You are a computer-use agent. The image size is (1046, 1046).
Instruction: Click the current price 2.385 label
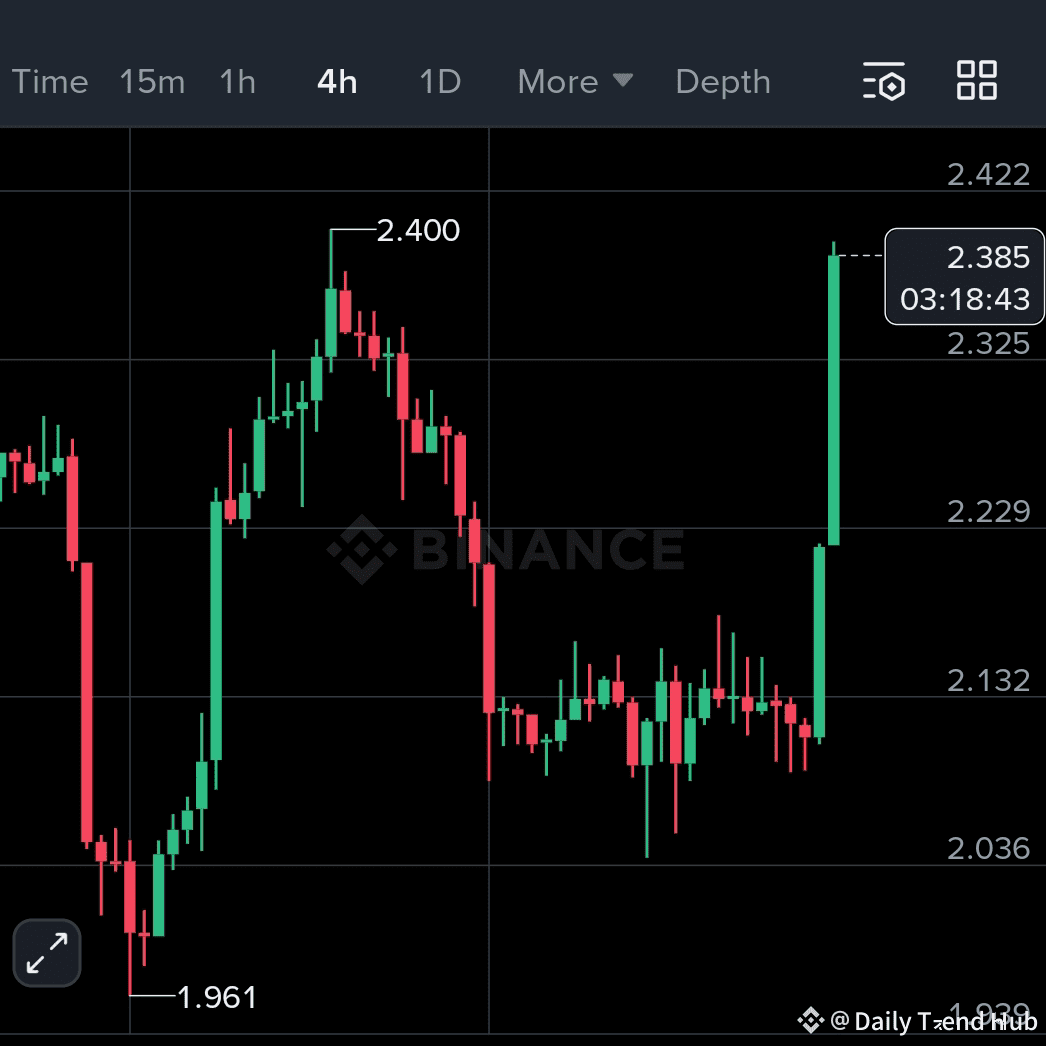click(988, 257)
